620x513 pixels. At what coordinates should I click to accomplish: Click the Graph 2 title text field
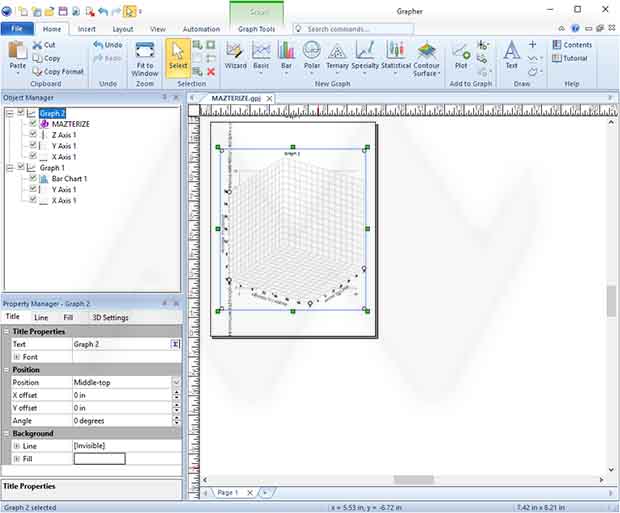pyautogui.click(x=121, y=344)
